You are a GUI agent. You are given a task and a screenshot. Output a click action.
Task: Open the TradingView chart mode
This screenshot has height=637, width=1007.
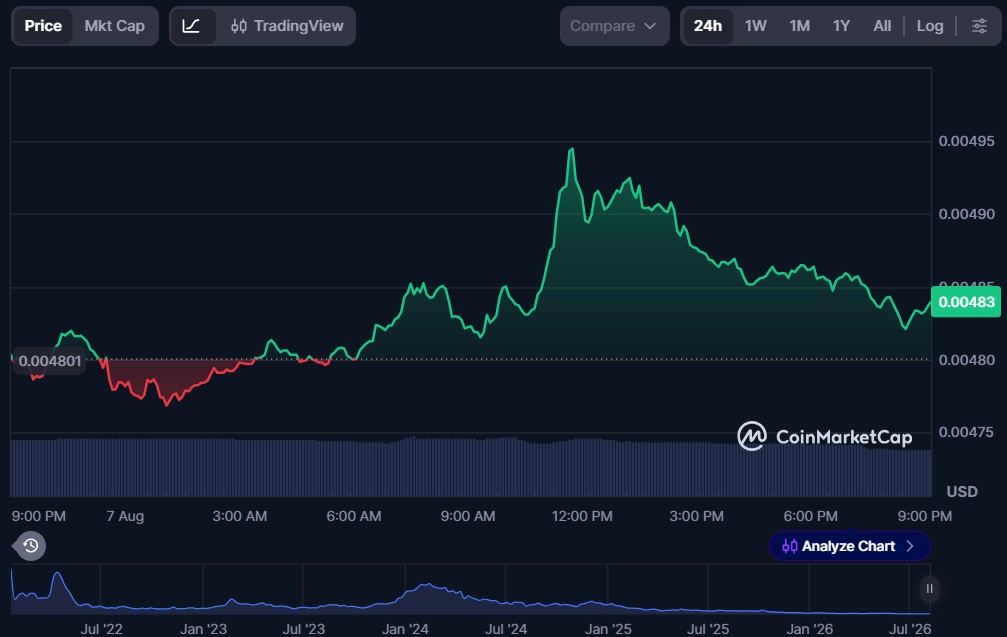pyautogui.click(x=287, y=26)
